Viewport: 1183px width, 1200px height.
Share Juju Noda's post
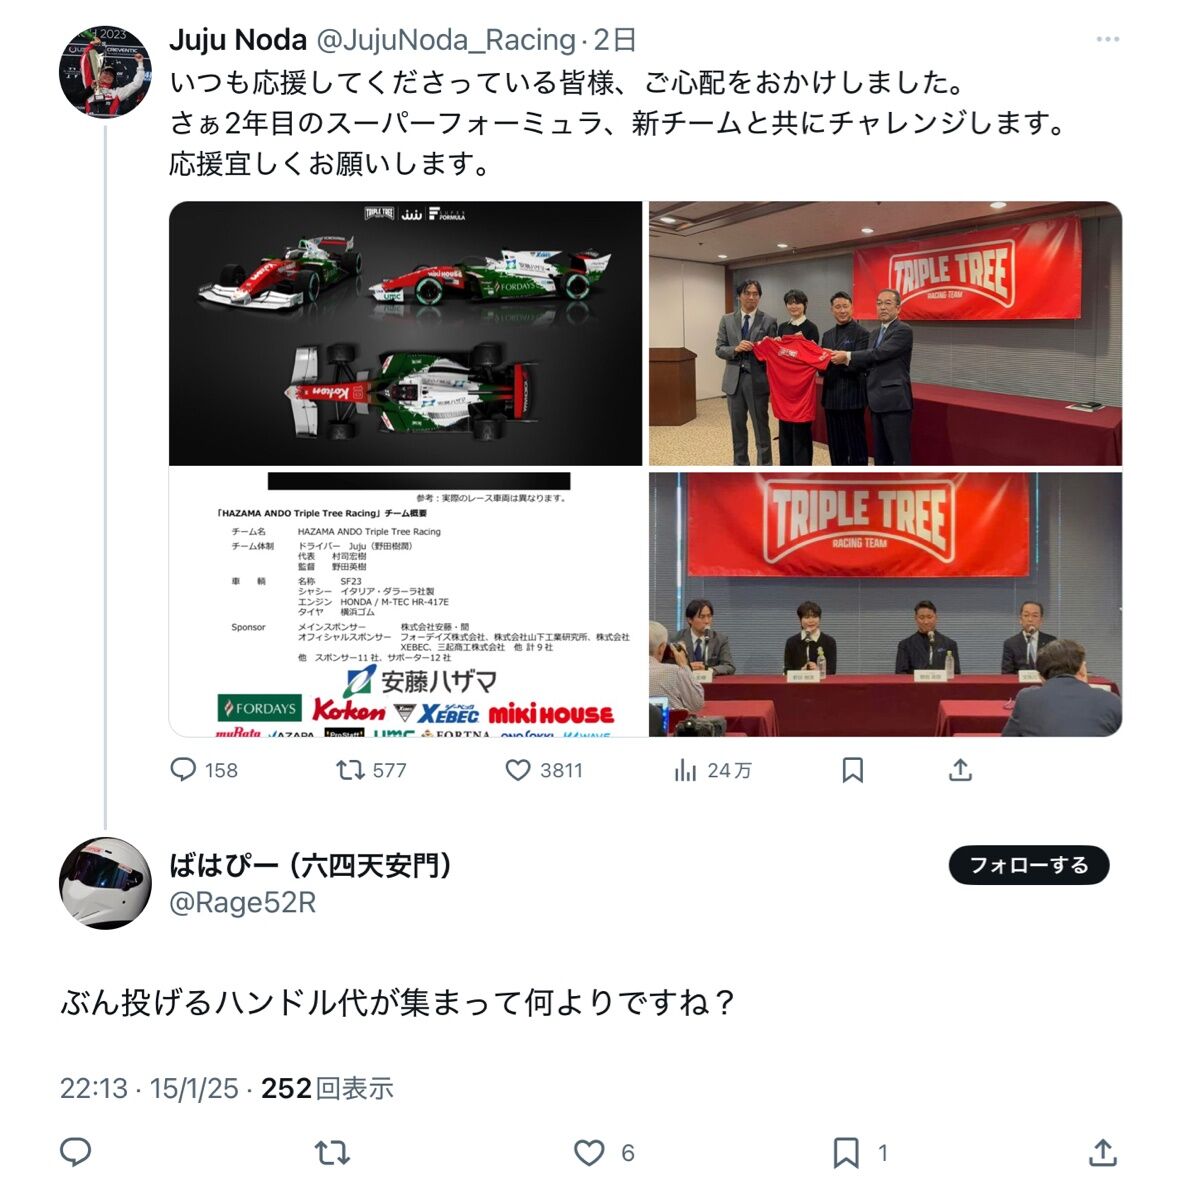pyautogui.click(x=960, y=770)
